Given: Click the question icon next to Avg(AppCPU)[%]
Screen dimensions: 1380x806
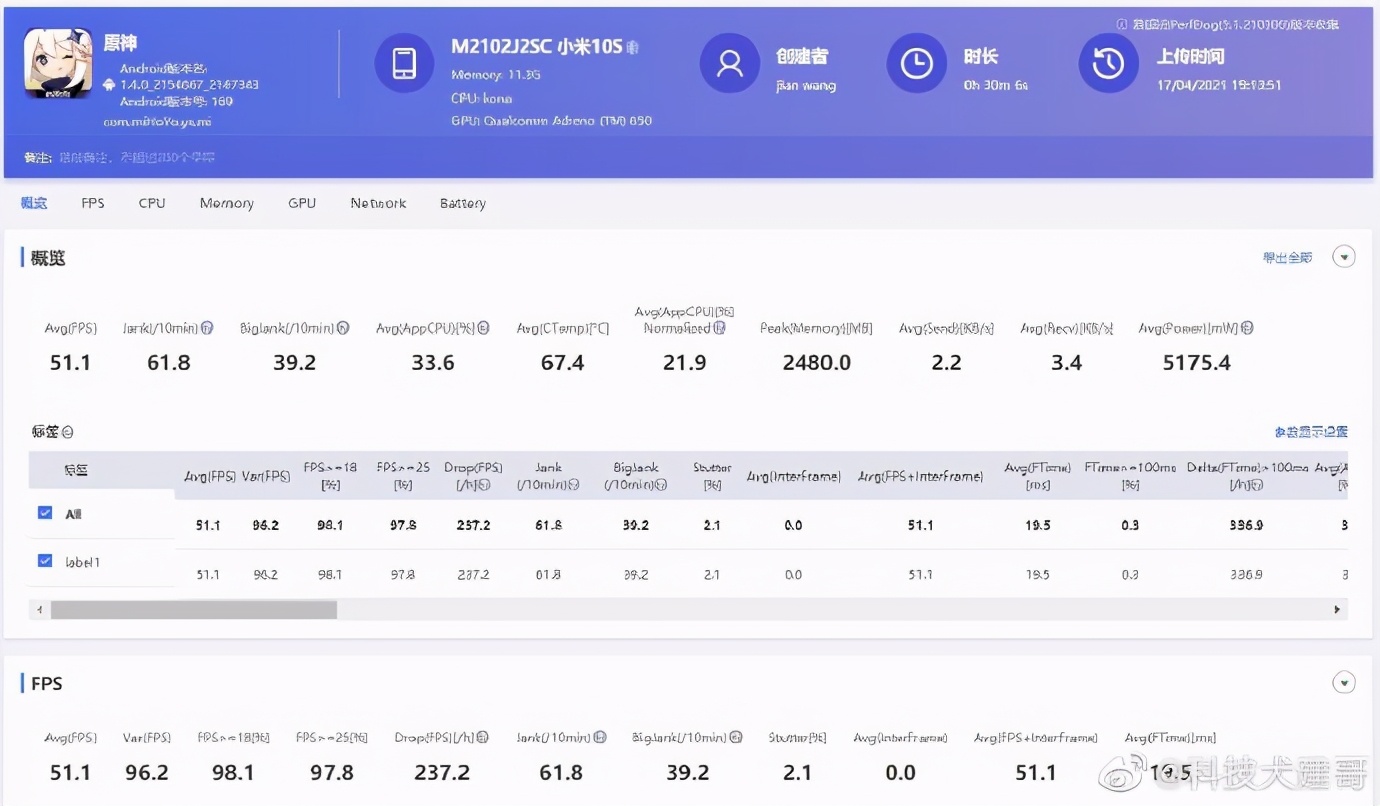Looking at the screenshot, I should 482,327.
